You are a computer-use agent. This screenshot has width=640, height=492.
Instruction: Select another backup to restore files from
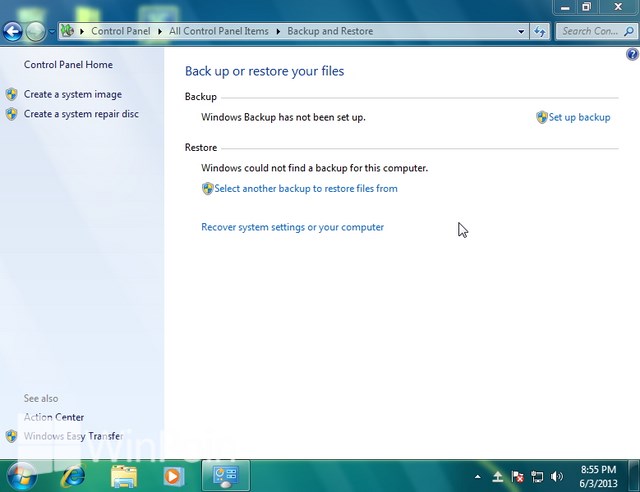pyautogui.click(x=306, y=189)
